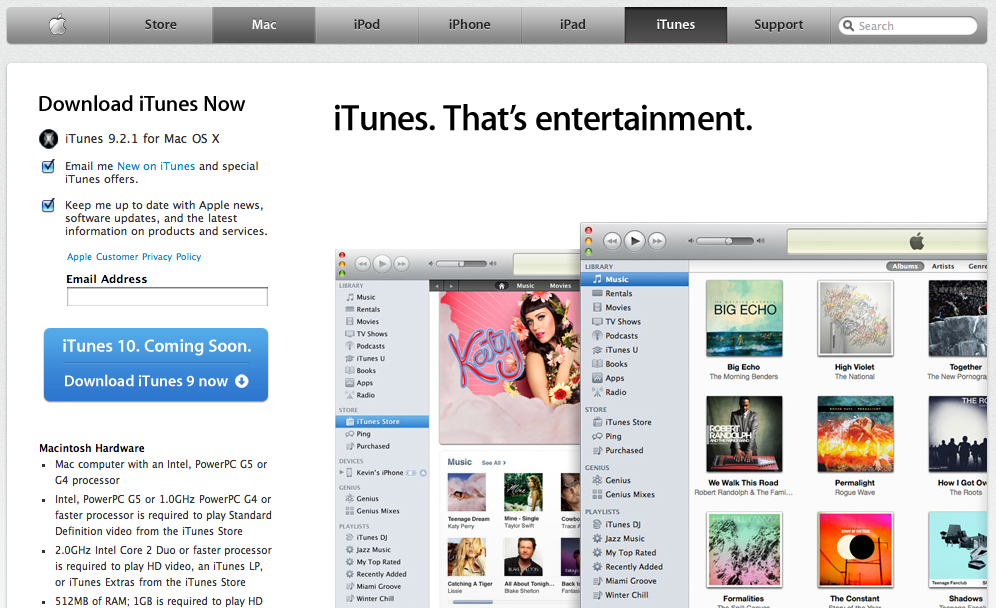The width and height of the screenshot is (996, 608).
Task: Click the rewind button in front iTunes window
Action: 612,241
